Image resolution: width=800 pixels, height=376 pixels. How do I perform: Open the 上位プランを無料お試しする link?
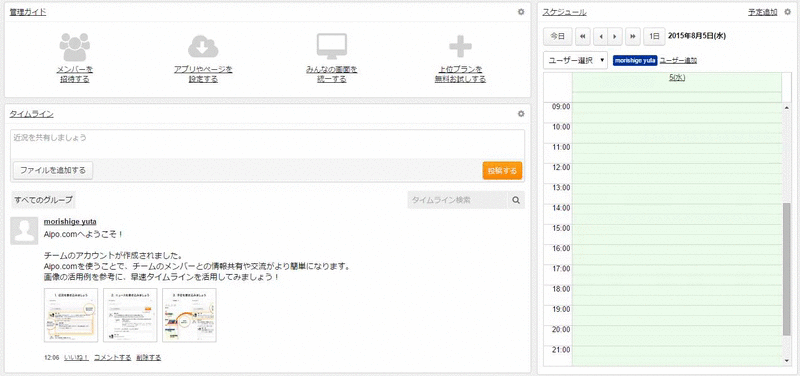tap(460, 74)
